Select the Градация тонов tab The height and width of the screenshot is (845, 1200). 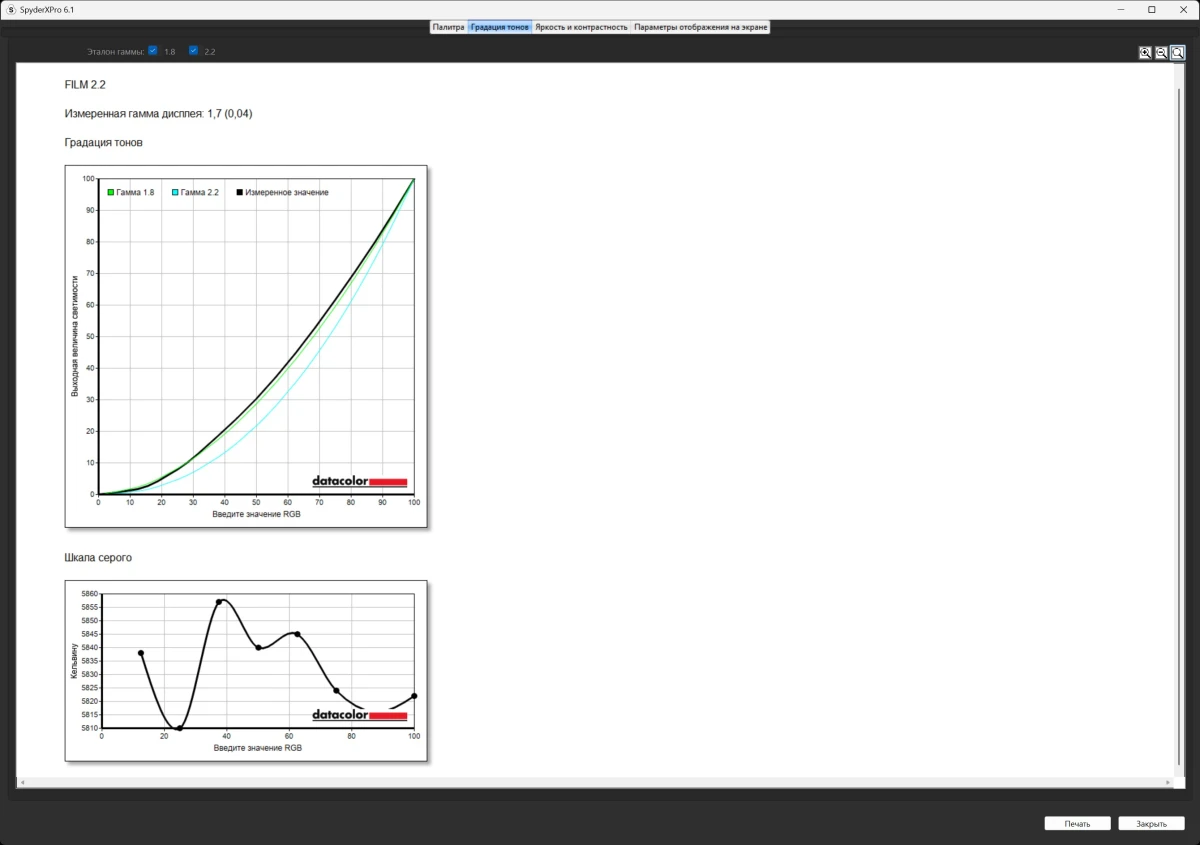(x=500, y=27)
